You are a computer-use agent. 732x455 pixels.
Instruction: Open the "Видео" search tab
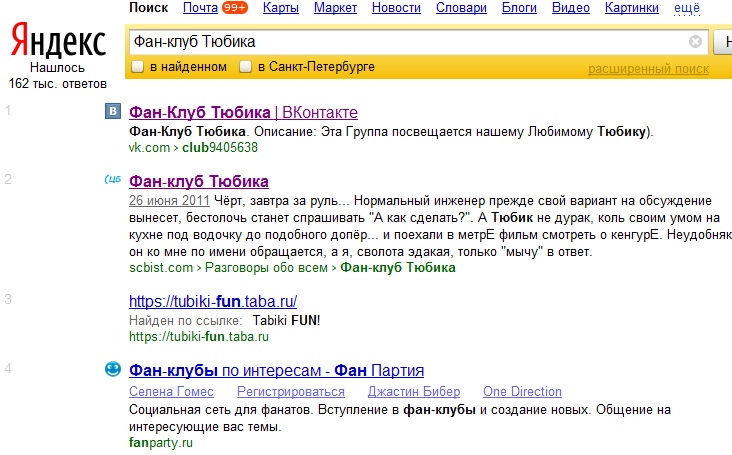pos(570,8)
